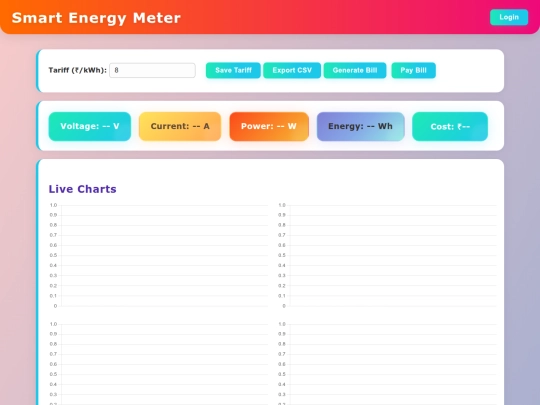Click the Live Charts heading

click(x=82, y=189)
